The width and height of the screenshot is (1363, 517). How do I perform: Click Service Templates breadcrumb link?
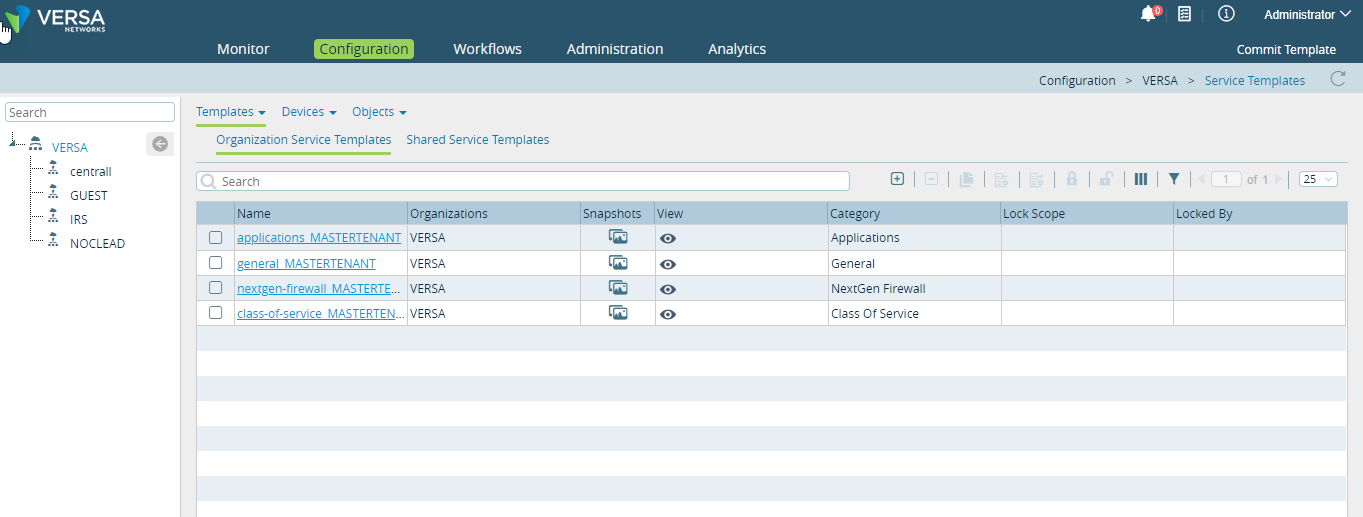[x=1255, y=80]
